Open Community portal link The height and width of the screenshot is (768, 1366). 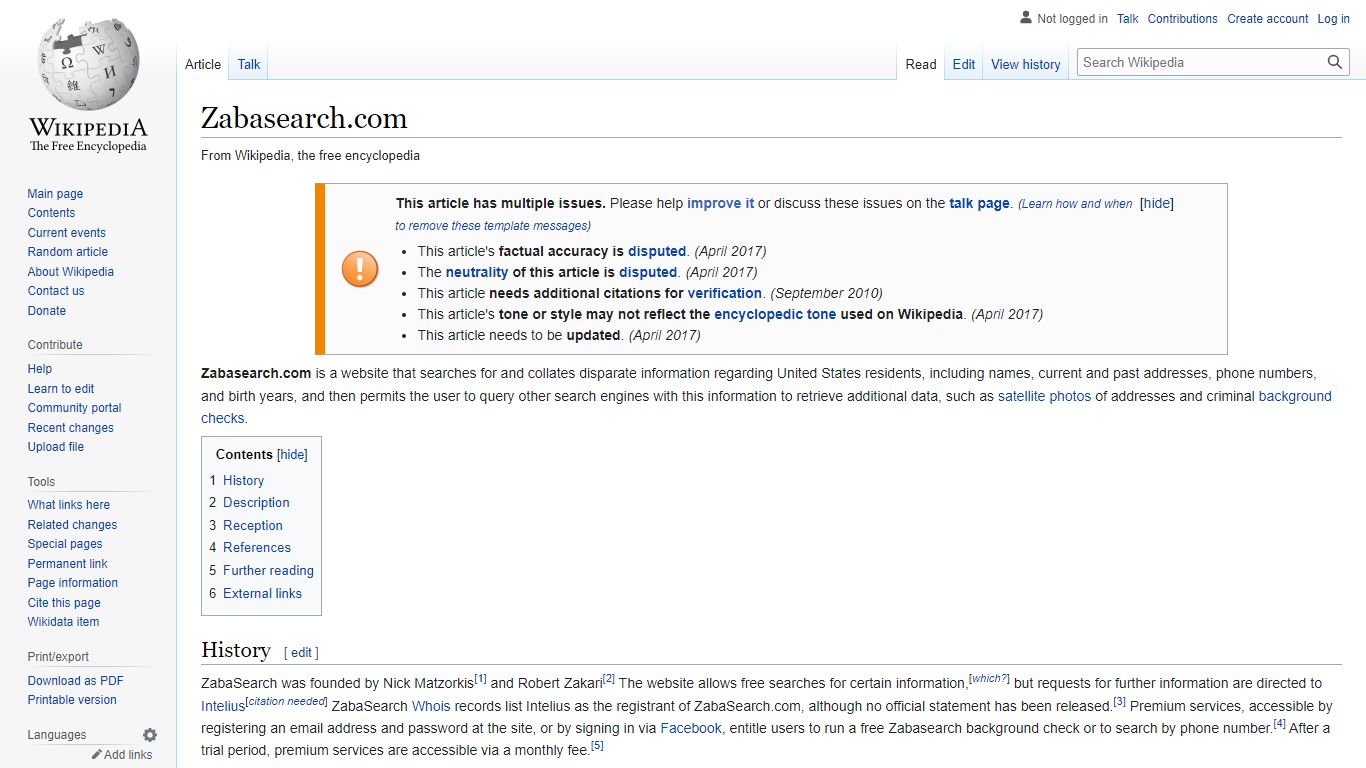[75, 408]
